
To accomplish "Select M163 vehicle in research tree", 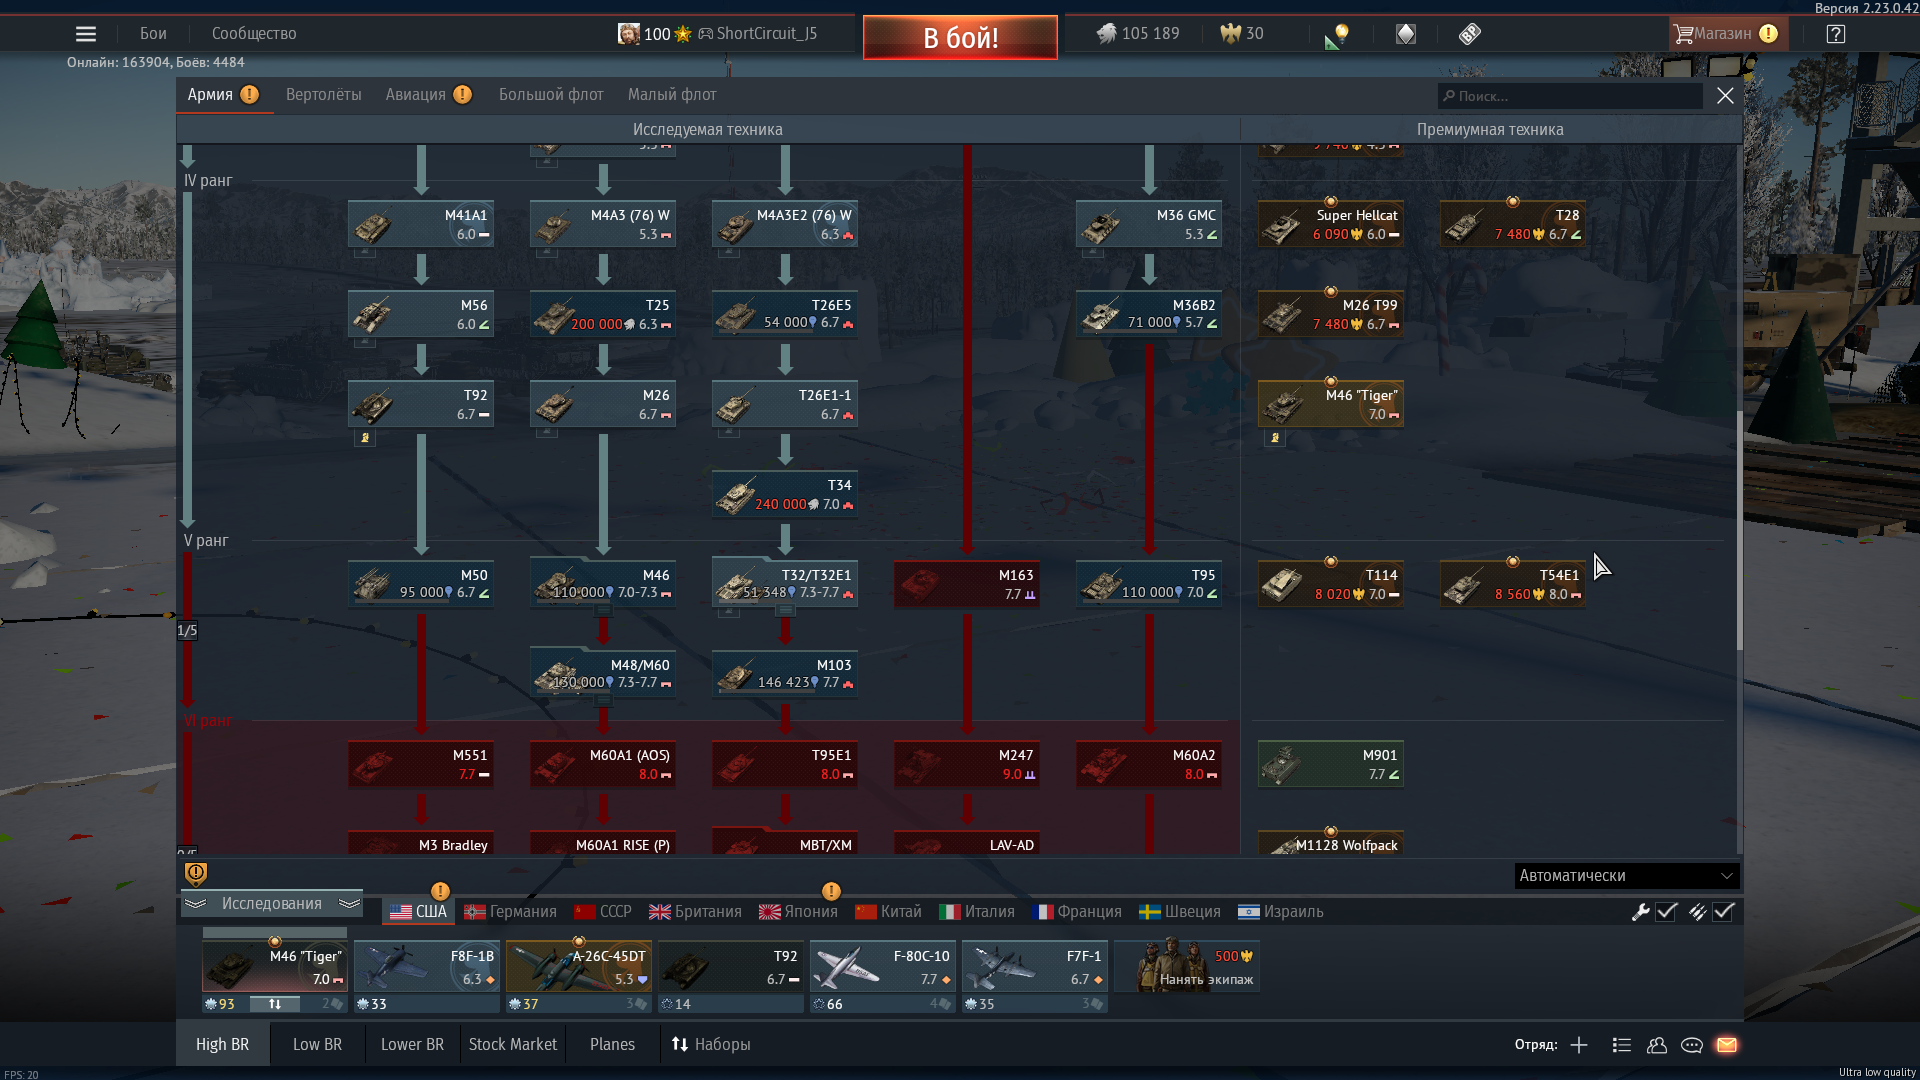I will pyautogui.click(x=967, y=584).
